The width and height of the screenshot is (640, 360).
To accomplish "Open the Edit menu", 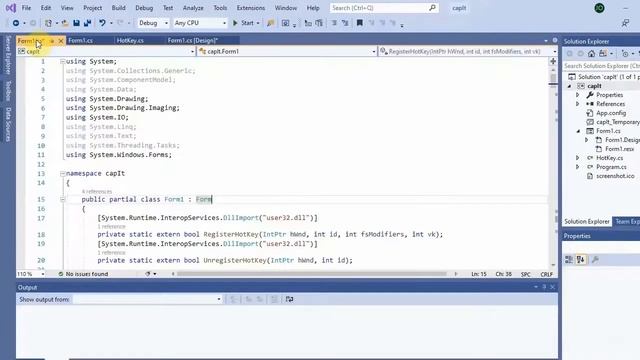I will 46,8.
